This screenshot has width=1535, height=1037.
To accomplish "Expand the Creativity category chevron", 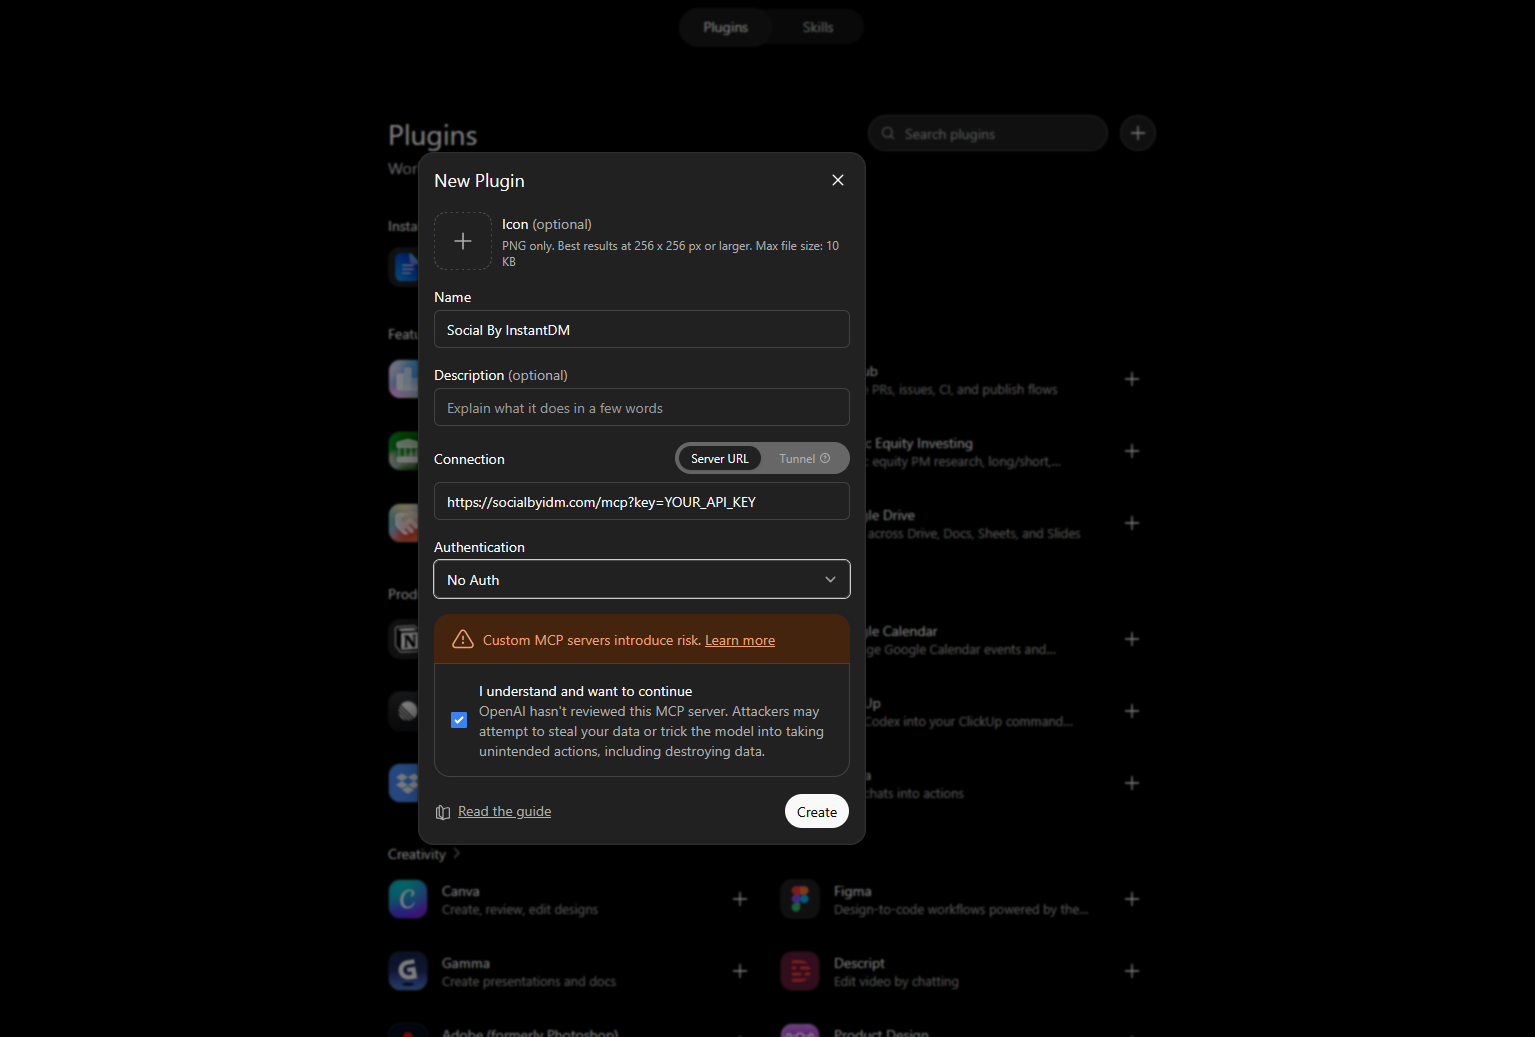I will (x=457, y=853).
